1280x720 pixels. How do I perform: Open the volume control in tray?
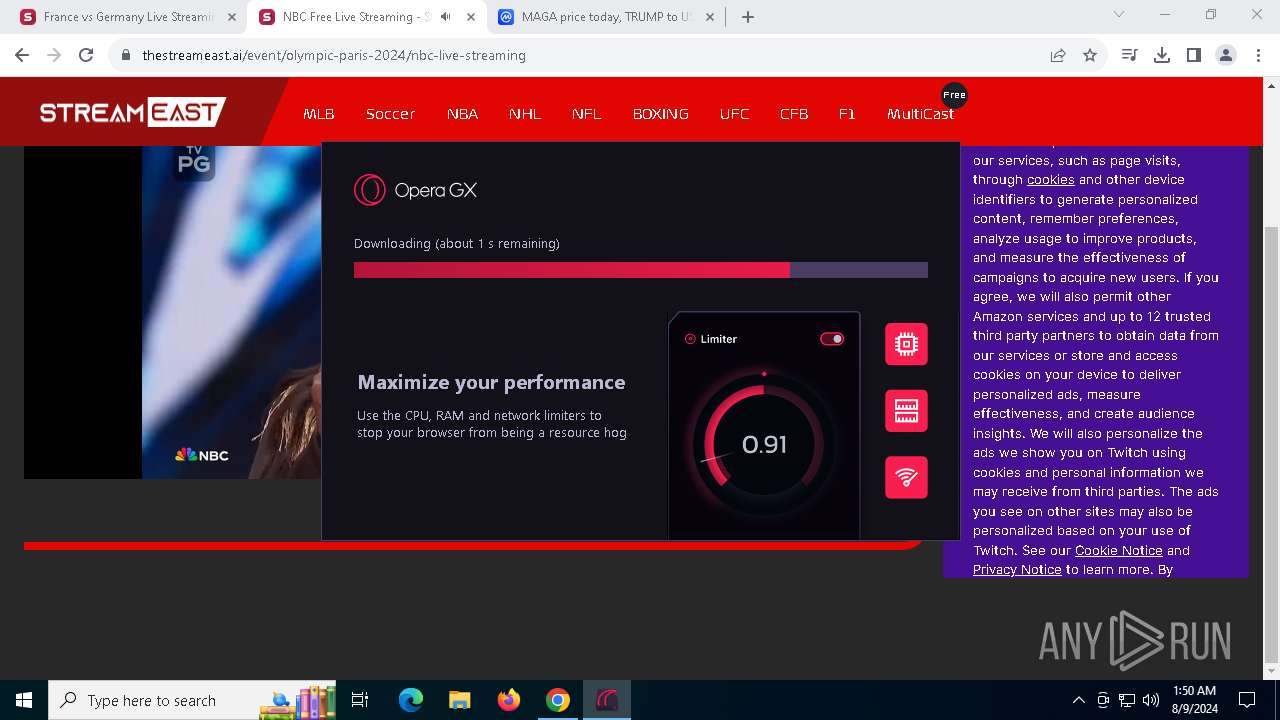[1151, 700]
